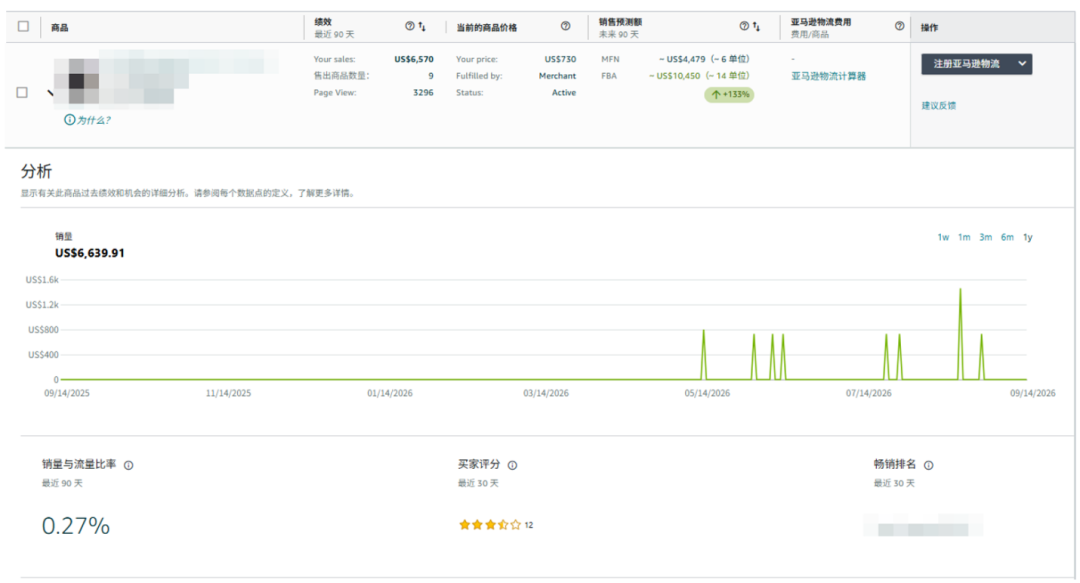Image resolution: width=1080 pixels, height=583 pixels.
Task: Open help icon beside 销售预测额 header
Action: [x=744, y=26]
